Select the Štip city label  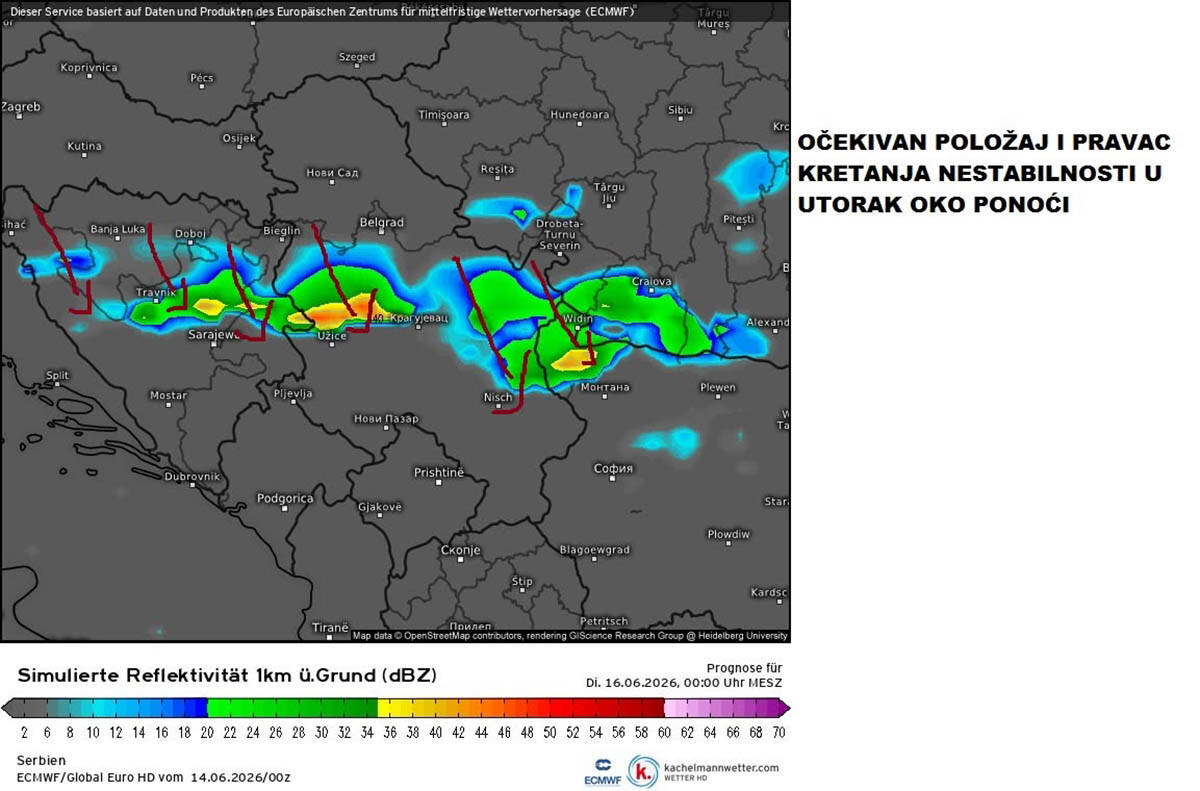pos(522,581)
